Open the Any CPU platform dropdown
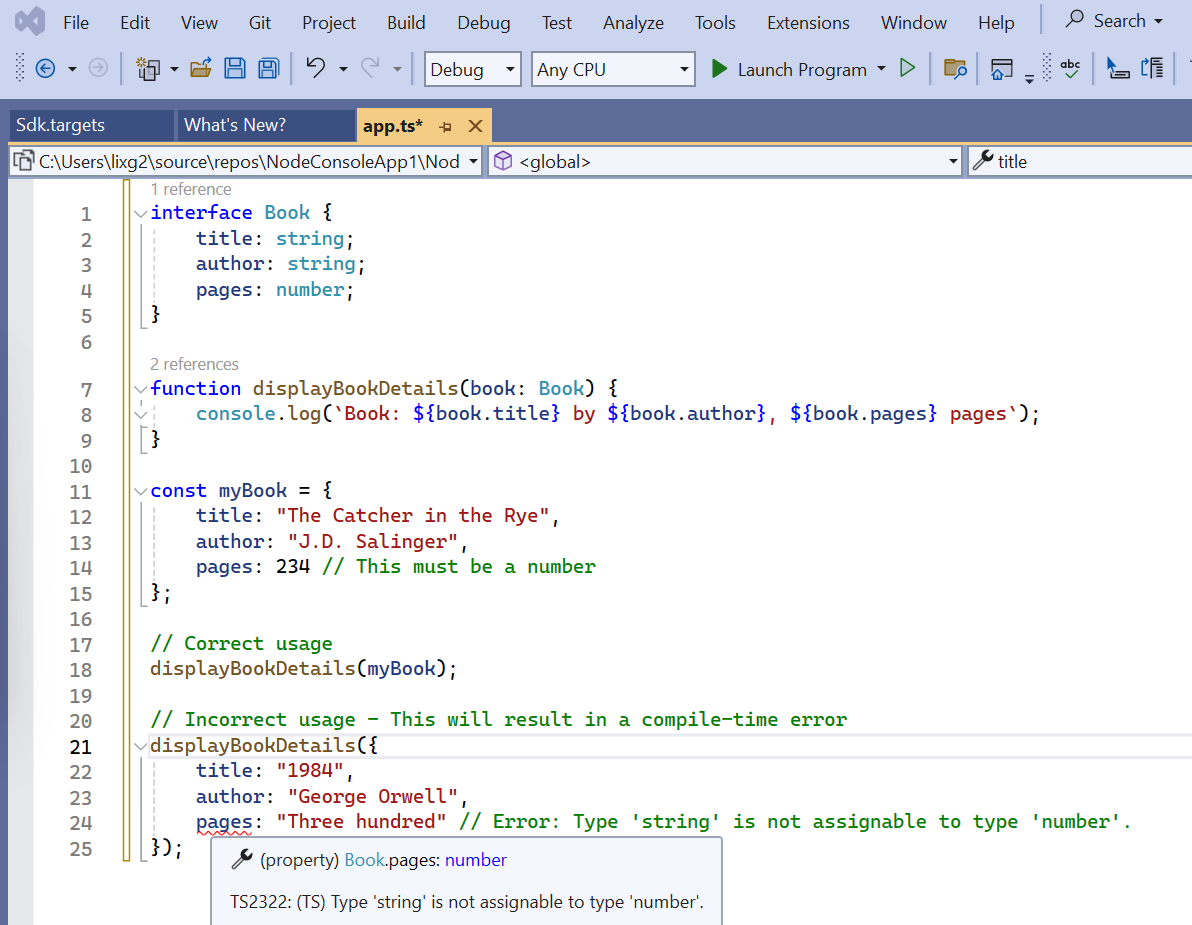Viewport: 1192px width, 925px height. pos(613,69)
